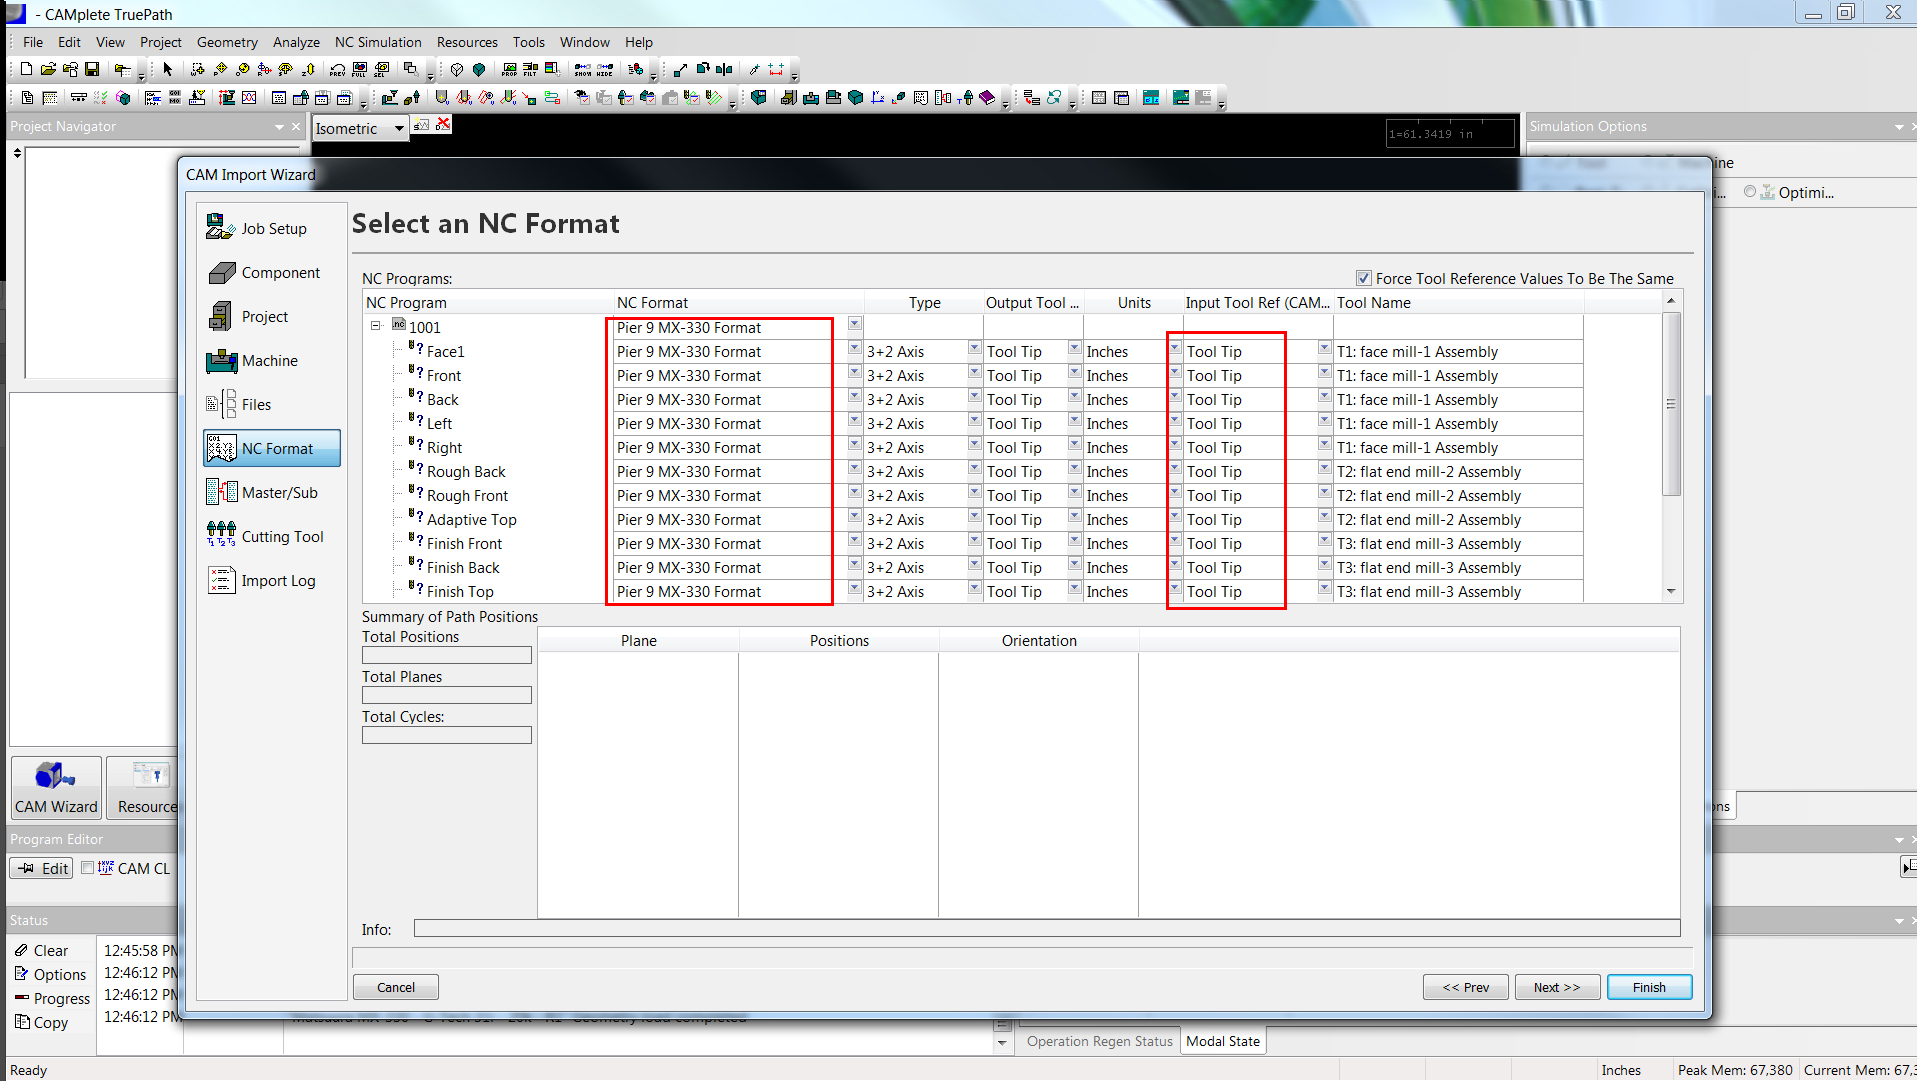The height and width of the screenshot is (1081, 1917).
Task: Click Copy in the Status panel
Action: (x=42, y=1022)
